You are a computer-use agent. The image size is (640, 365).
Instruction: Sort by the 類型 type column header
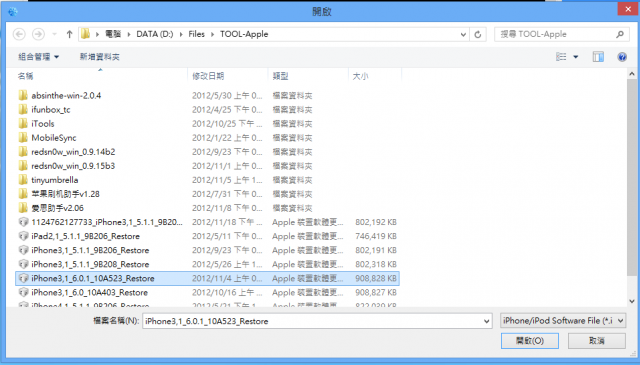pyautogui.click(x=280, y=76)
